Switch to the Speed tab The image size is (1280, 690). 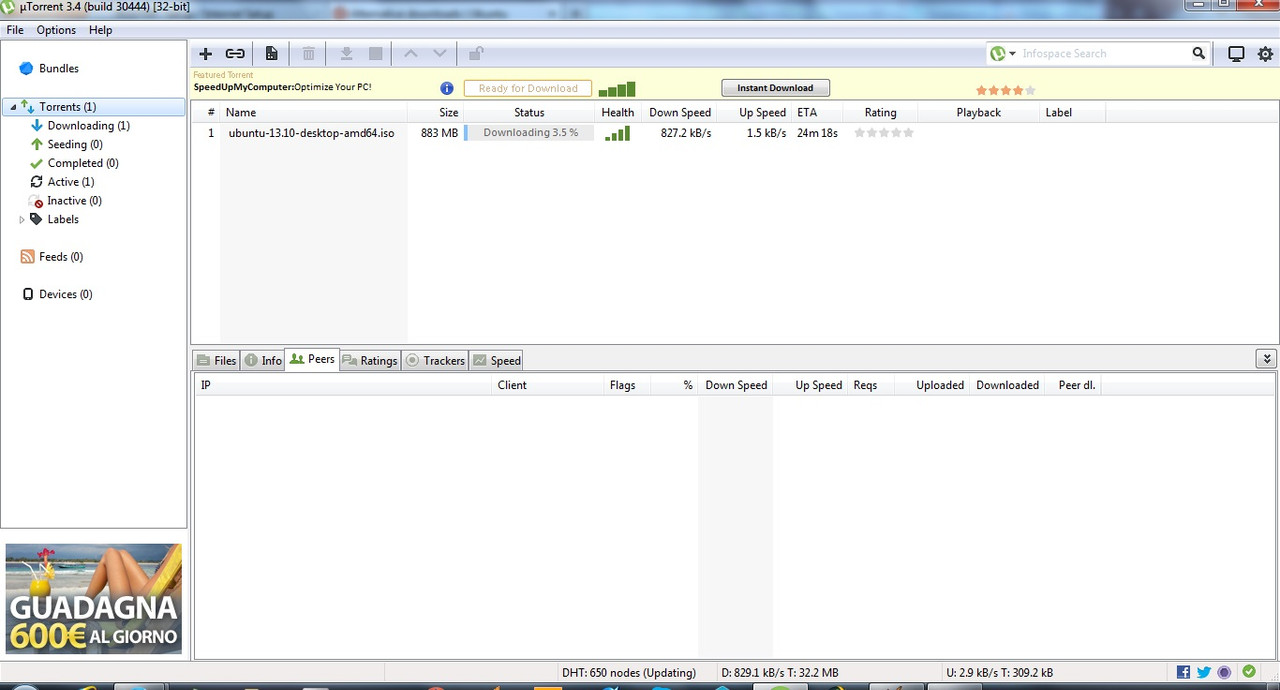[x=497, y=361]
